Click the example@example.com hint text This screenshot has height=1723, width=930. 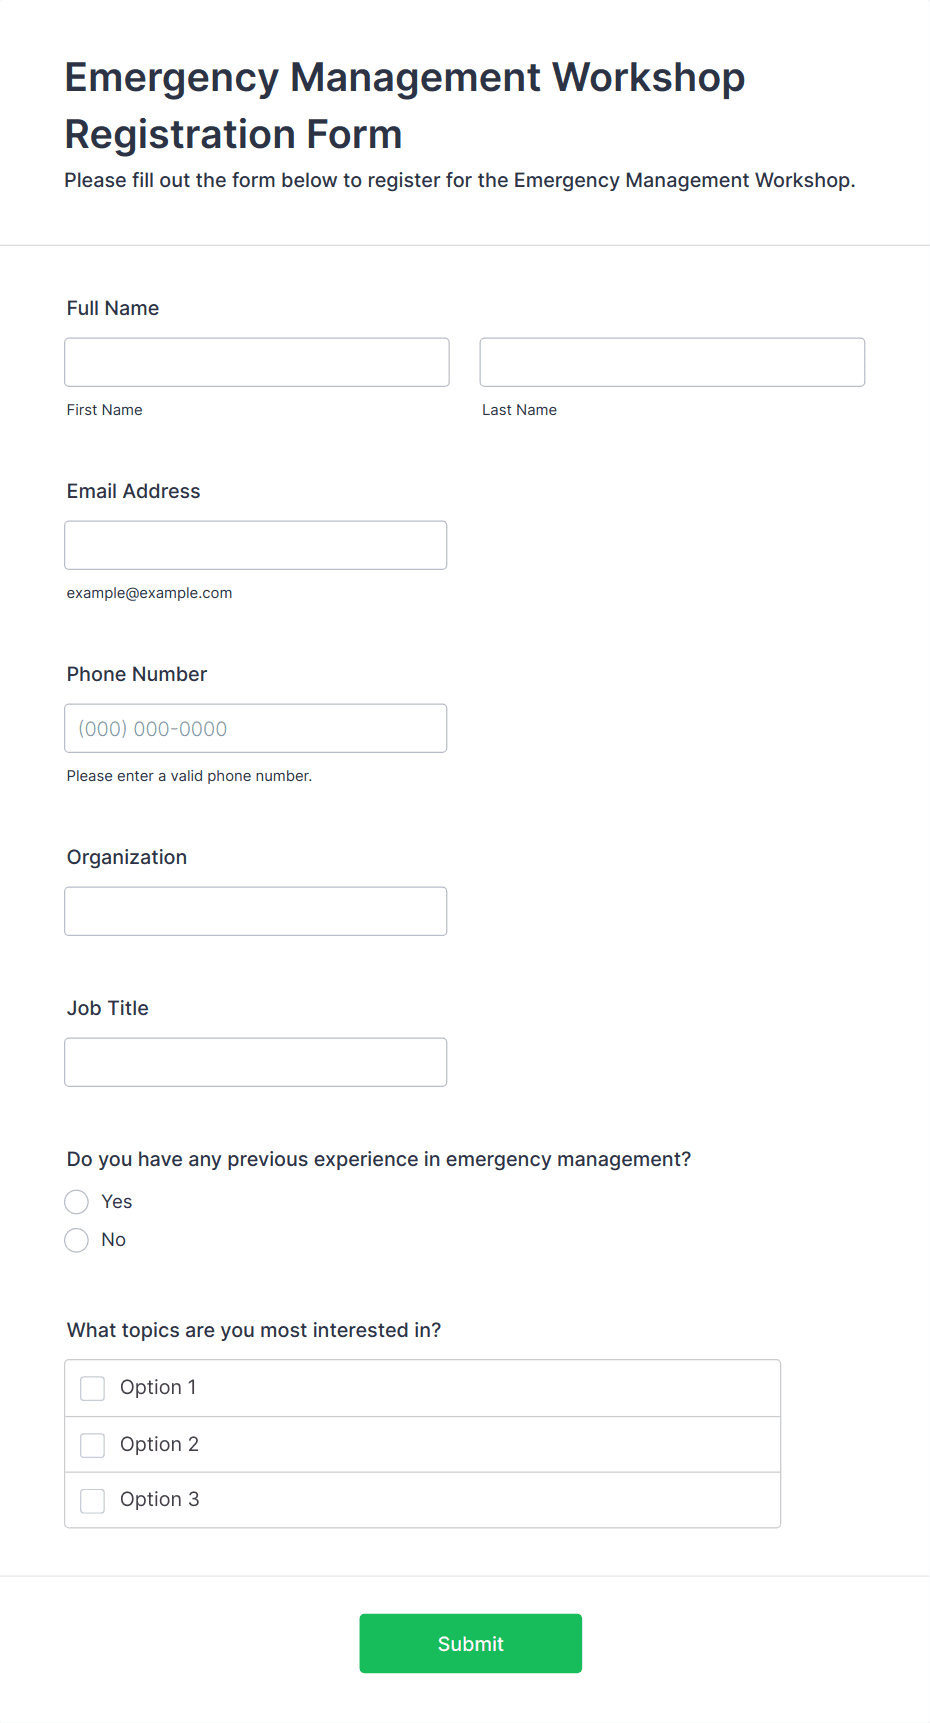(150, 593)
